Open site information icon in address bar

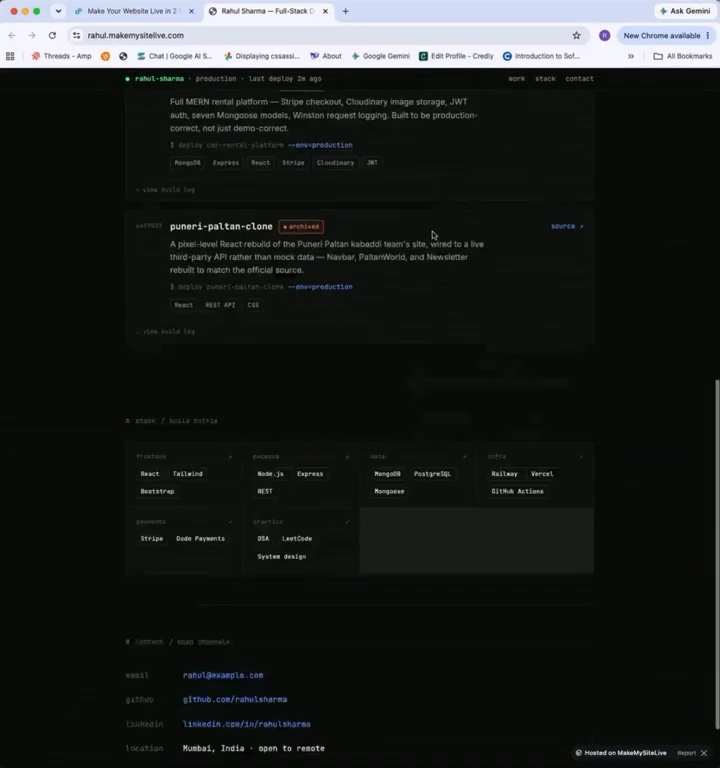tap(76, 35)
